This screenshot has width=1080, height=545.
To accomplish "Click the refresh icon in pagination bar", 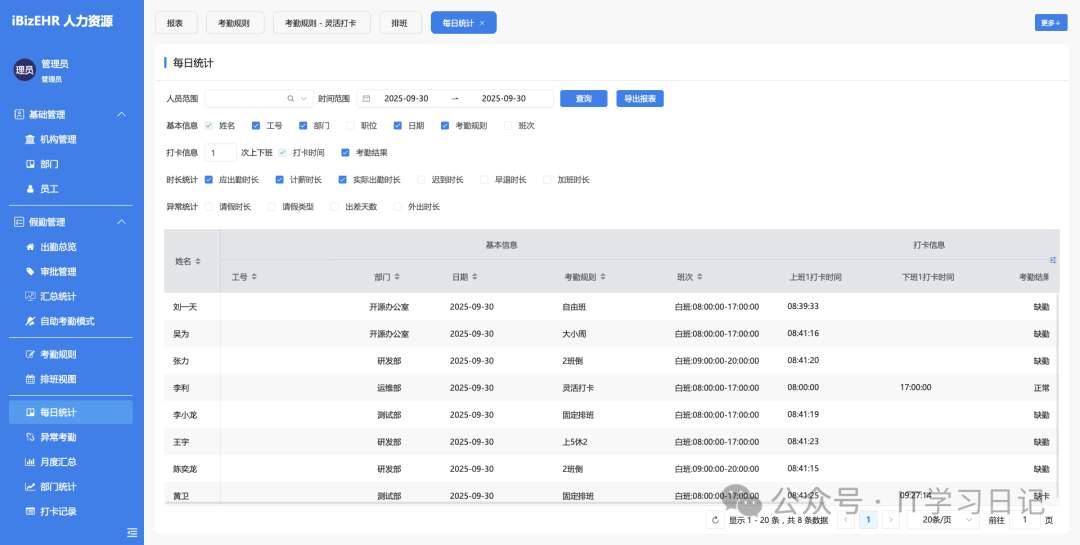I will coord(715,520).
